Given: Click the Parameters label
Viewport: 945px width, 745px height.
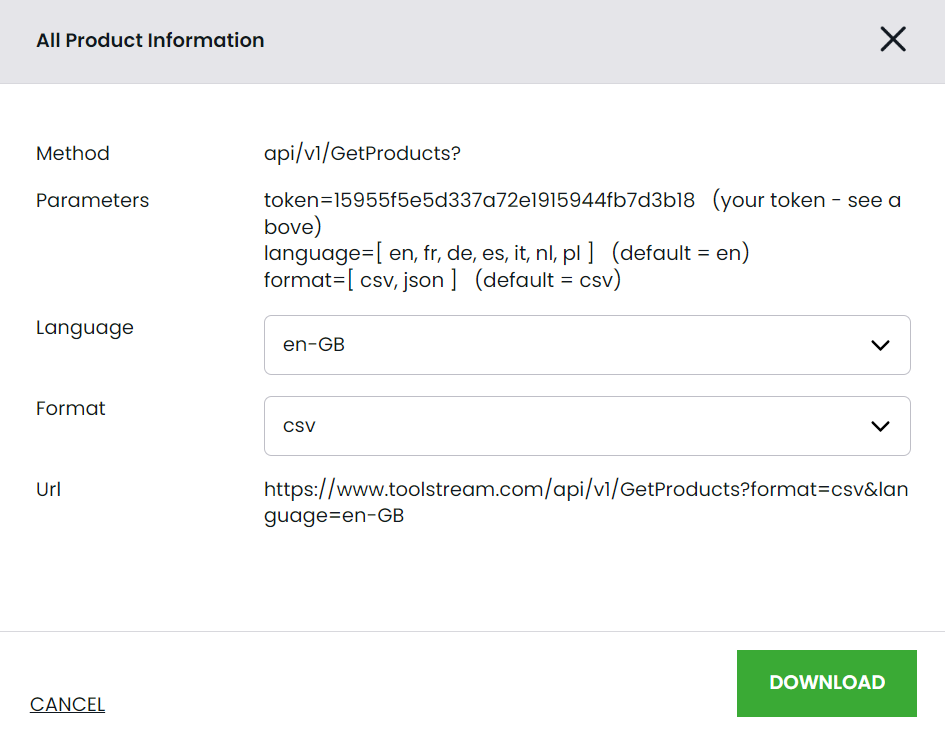Looking at the screenshot, I should pyautogui.click(x=92, y=200).
